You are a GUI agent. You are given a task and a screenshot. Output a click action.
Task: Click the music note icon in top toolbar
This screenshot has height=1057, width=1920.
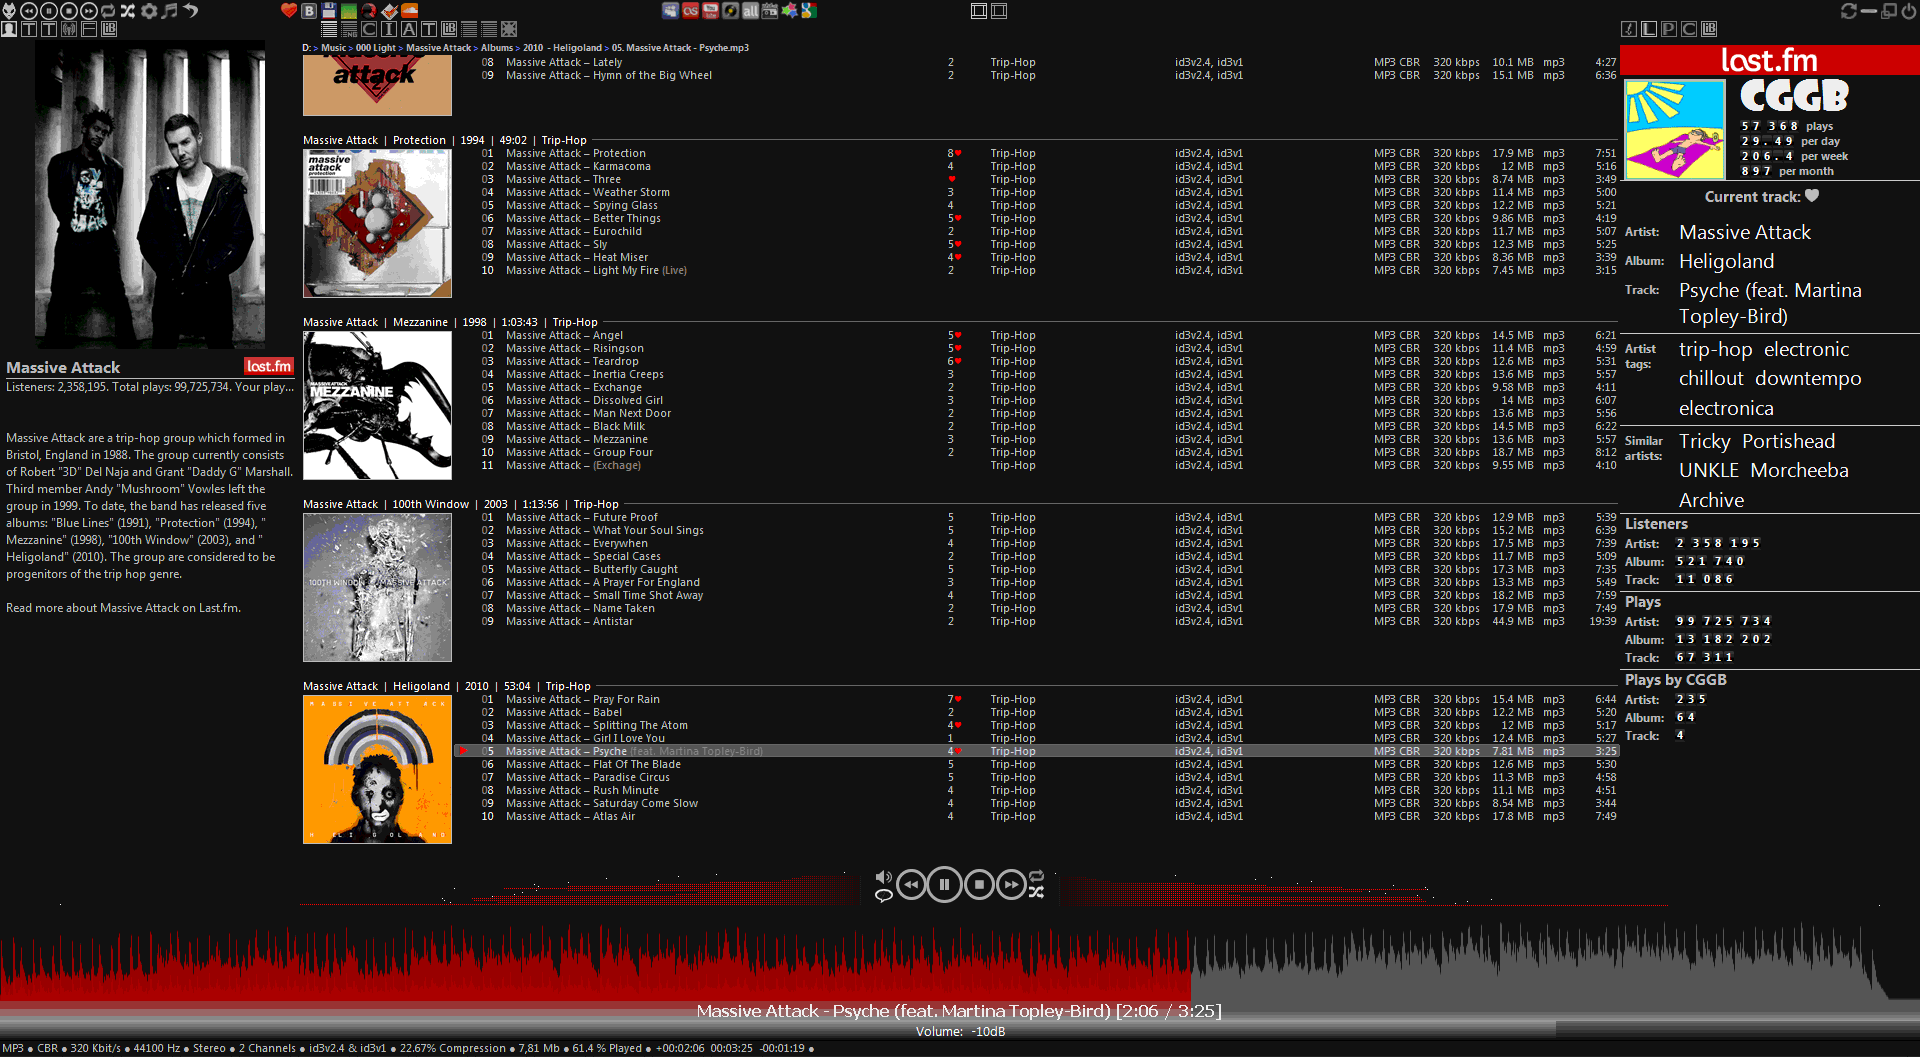click(169, 11)
